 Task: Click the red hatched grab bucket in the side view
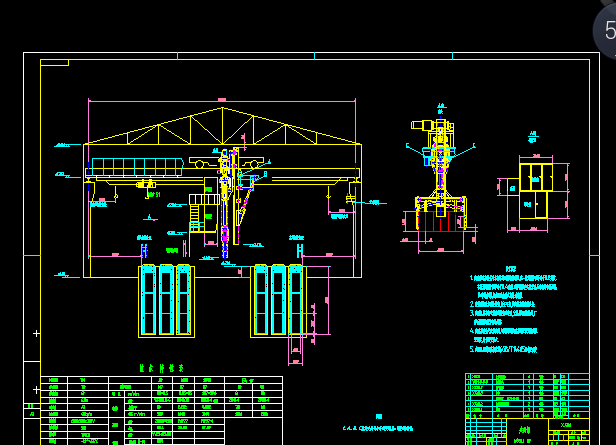pos(440,221)
